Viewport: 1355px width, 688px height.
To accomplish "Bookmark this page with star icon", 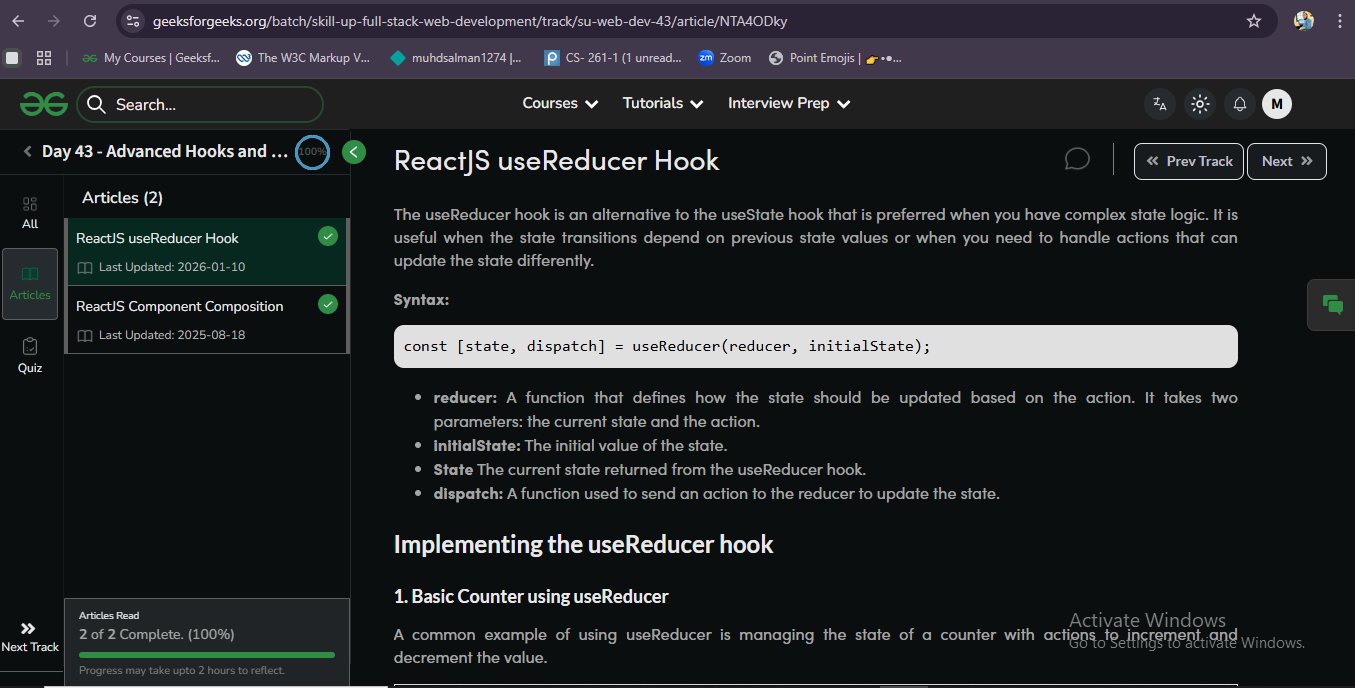I will click(1254, 21).
